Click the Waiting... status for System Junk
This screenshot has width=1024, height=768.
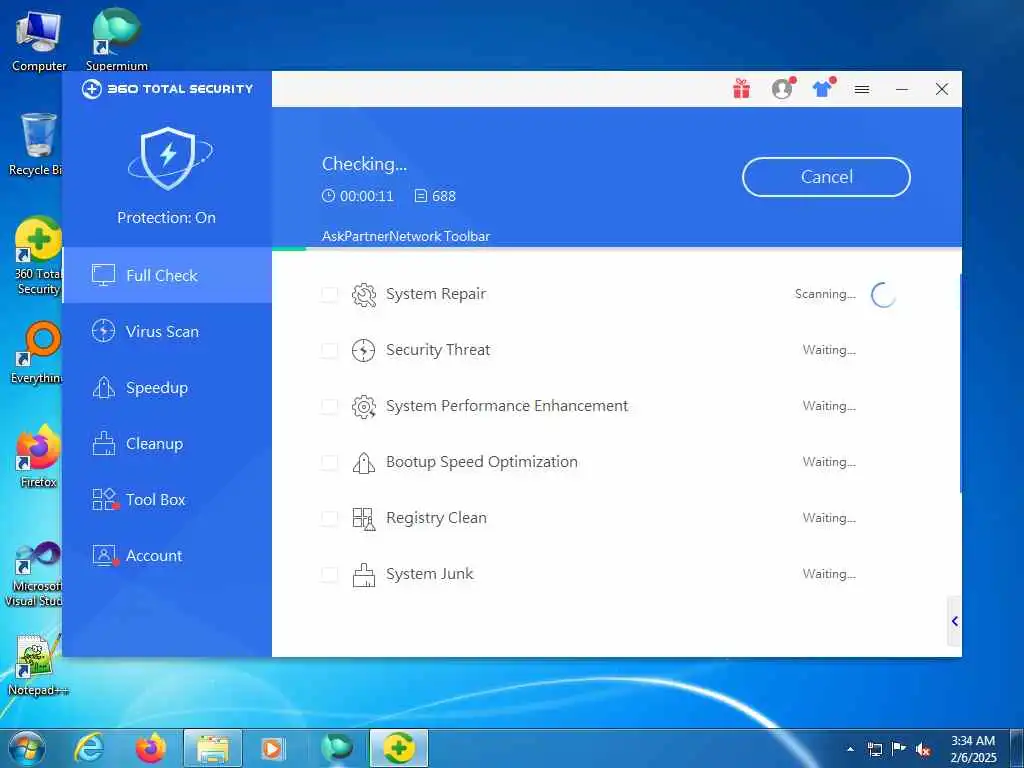click(829, 574)
